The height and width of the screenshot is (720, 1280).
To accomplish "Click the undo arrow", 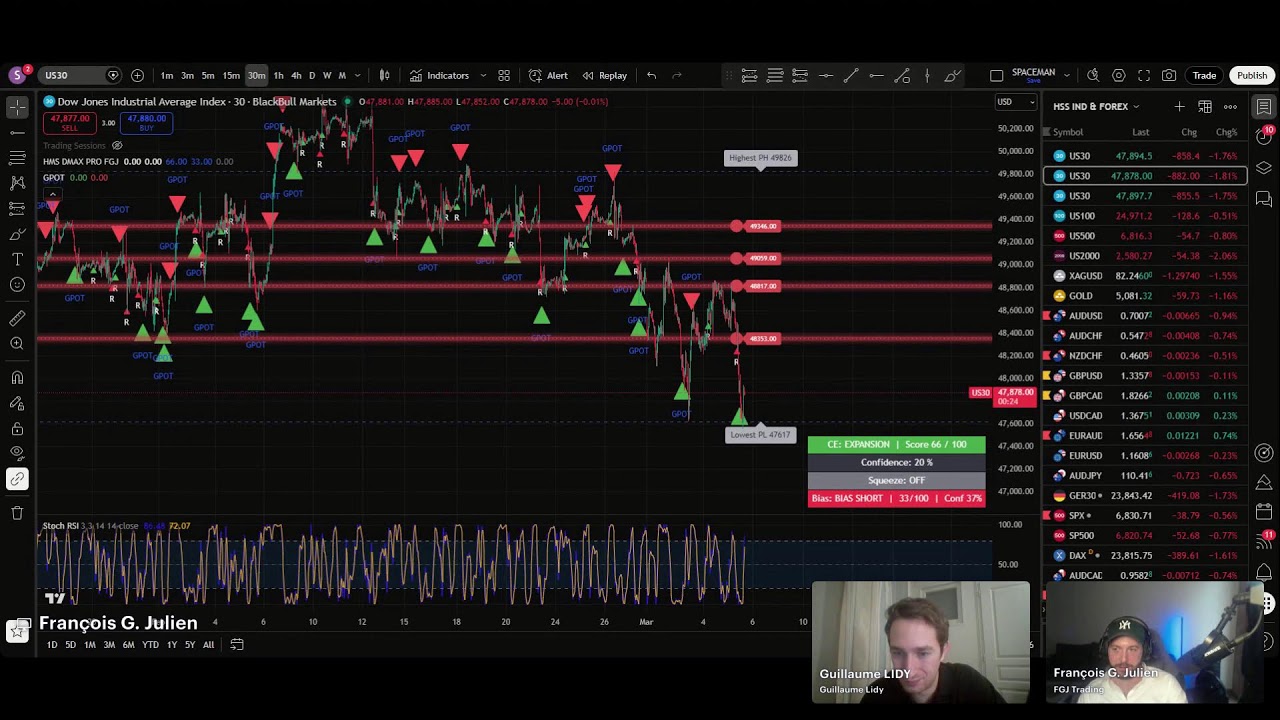I will [x=651, y=75].
